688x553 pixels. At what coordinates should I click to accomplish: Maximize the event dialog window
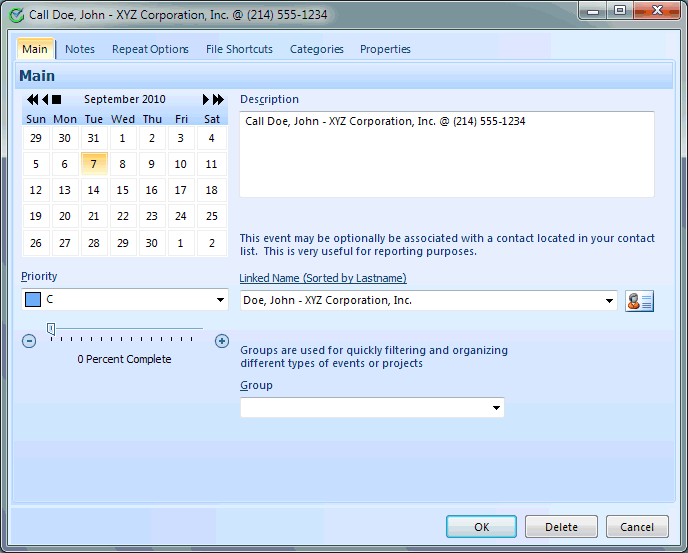tap(620, 11)
